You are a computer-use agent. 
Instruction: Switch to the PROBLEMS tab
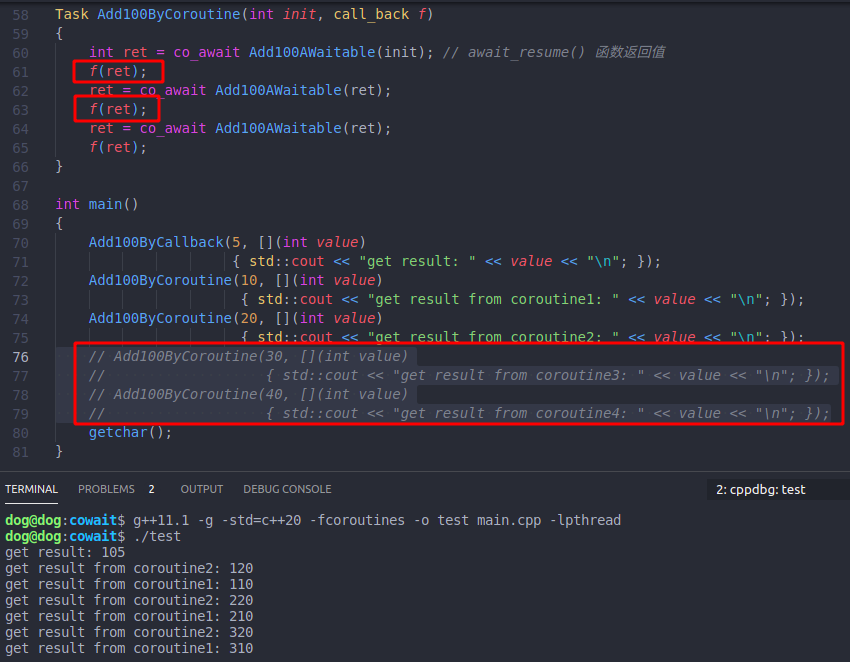click(106, 489)
